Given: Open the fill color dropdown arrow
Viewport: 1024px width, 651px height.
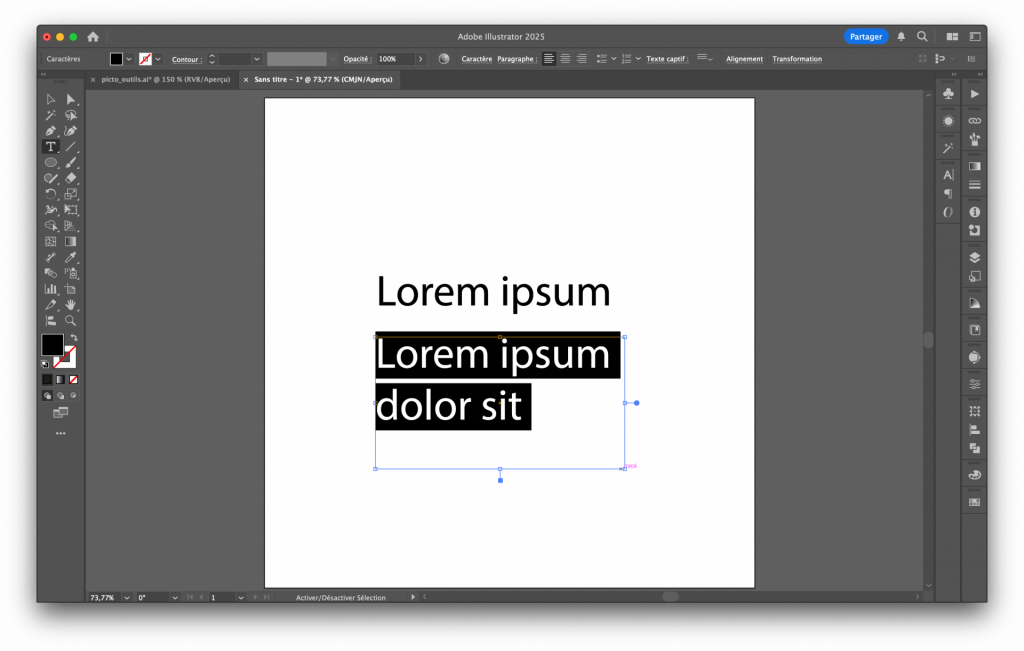Looking at the screenshot, I should coord(129,59).
